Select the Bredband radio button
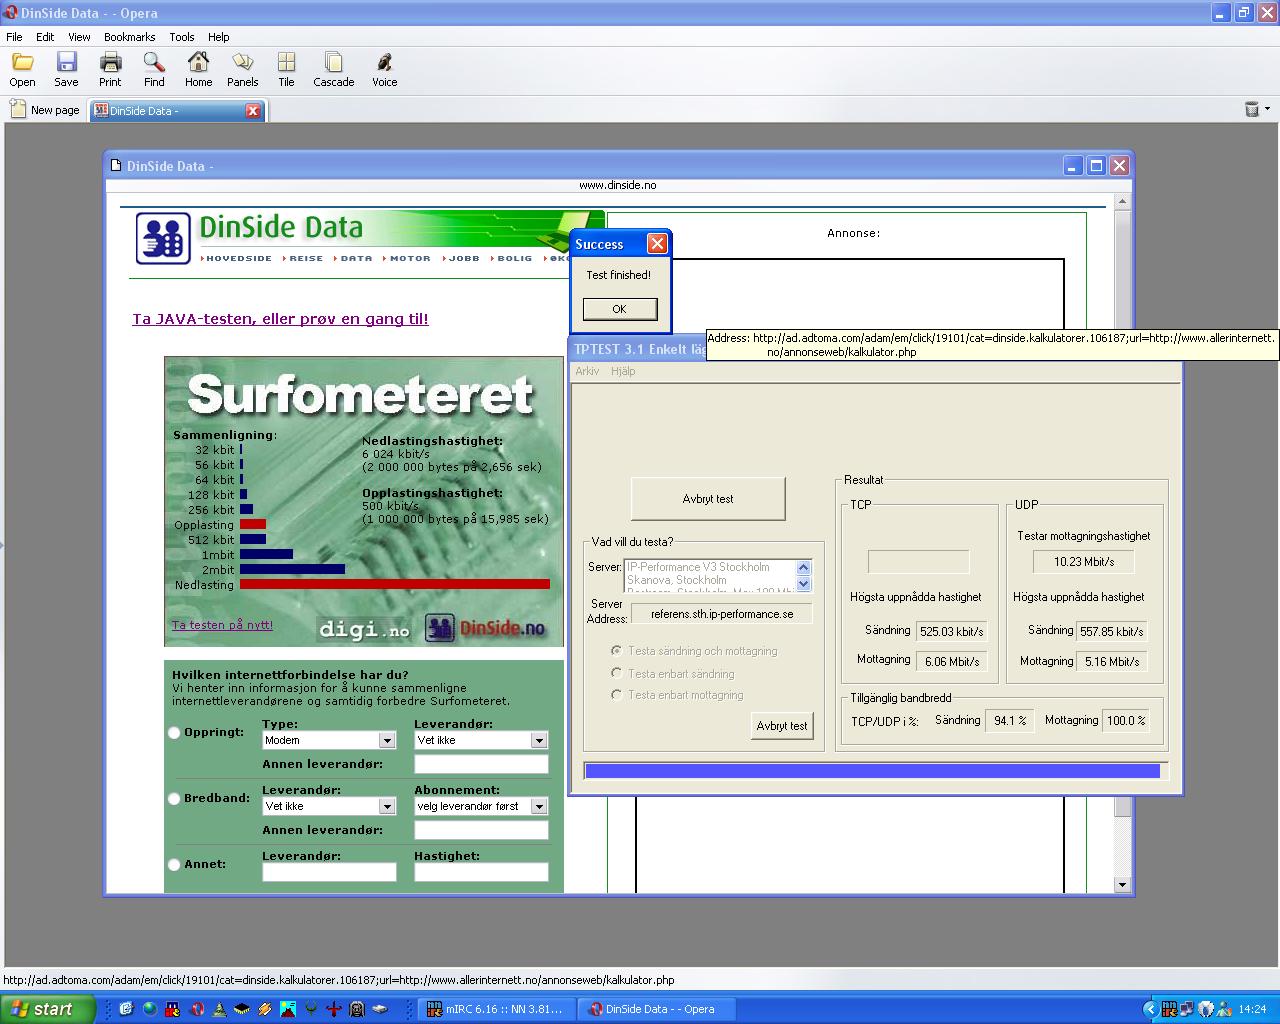Image resolution: width=1280 pixels, height=1024 pixels. pos(174,799)
